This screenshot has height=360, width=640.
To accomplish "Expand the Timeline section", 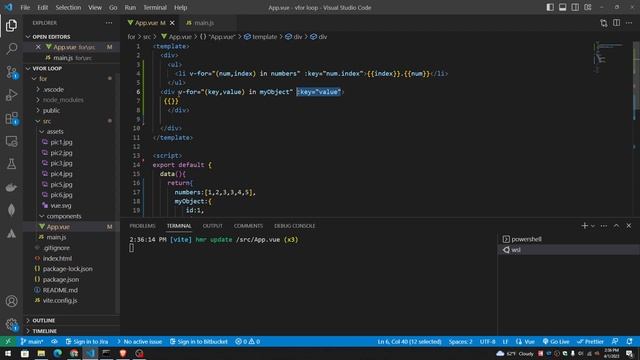I will pos(44,331).
